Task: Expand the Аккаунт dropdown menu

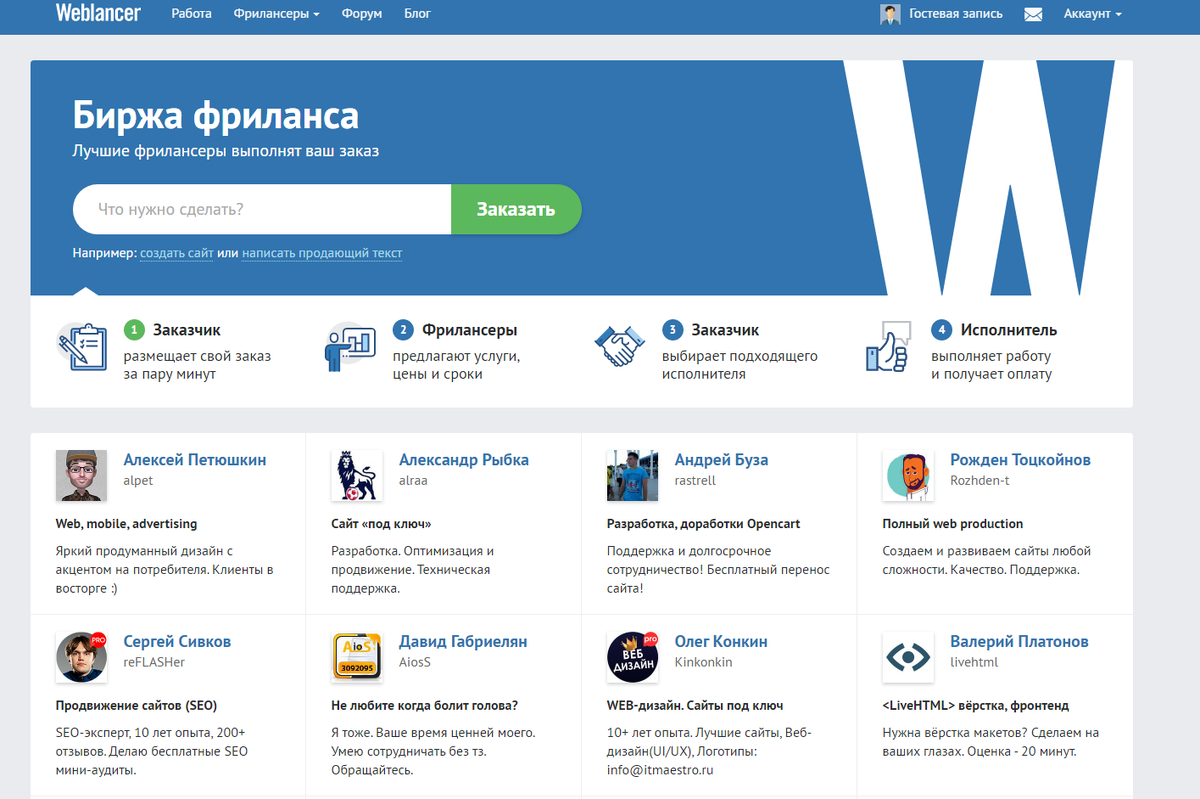Action: 1093,14
